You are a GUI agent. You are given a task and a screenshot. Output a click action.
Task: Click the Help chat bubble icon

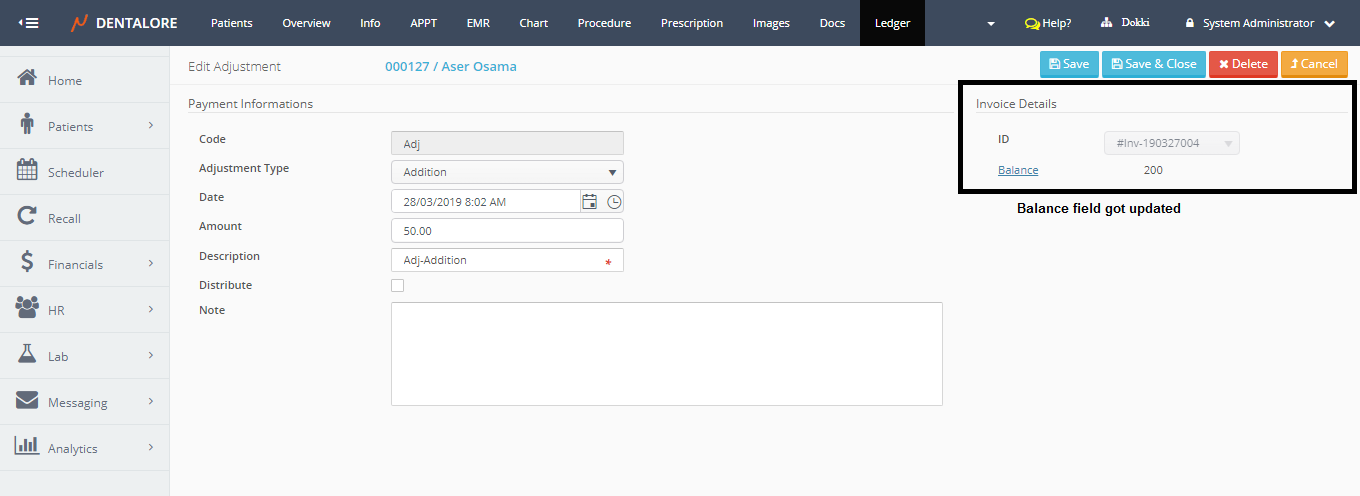click(1032, 23)
